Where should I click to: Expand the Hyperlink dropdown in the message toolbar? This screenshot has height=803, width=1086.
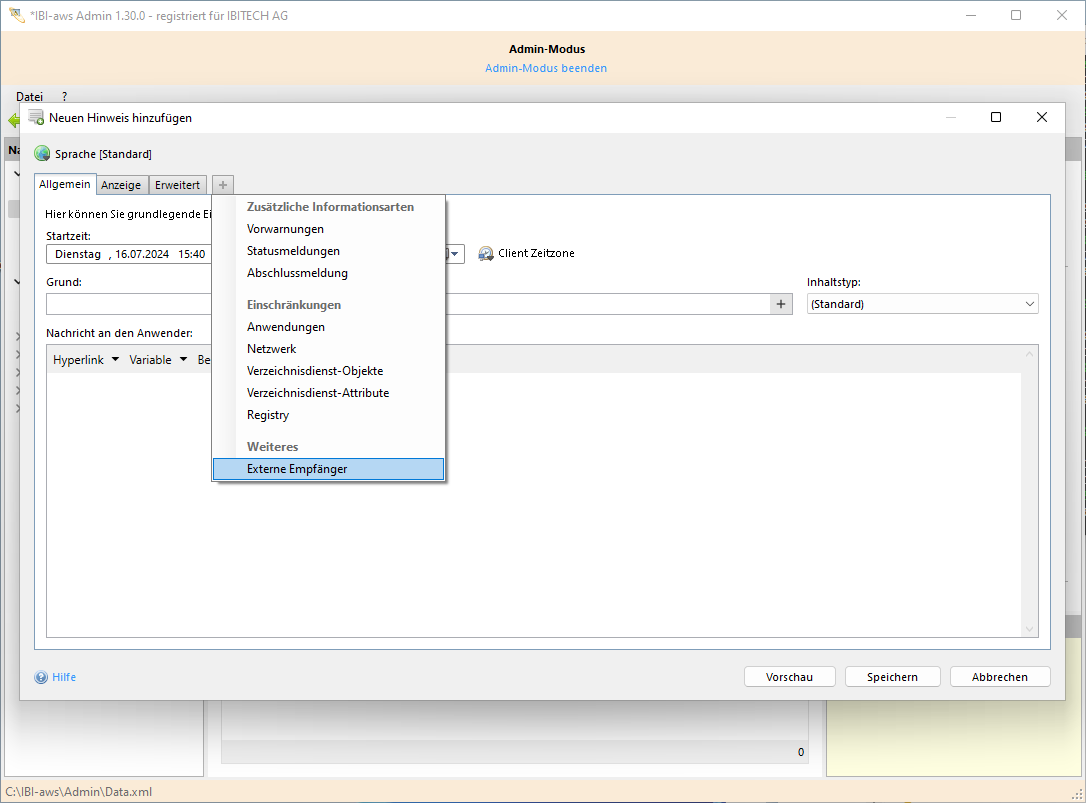85,360
